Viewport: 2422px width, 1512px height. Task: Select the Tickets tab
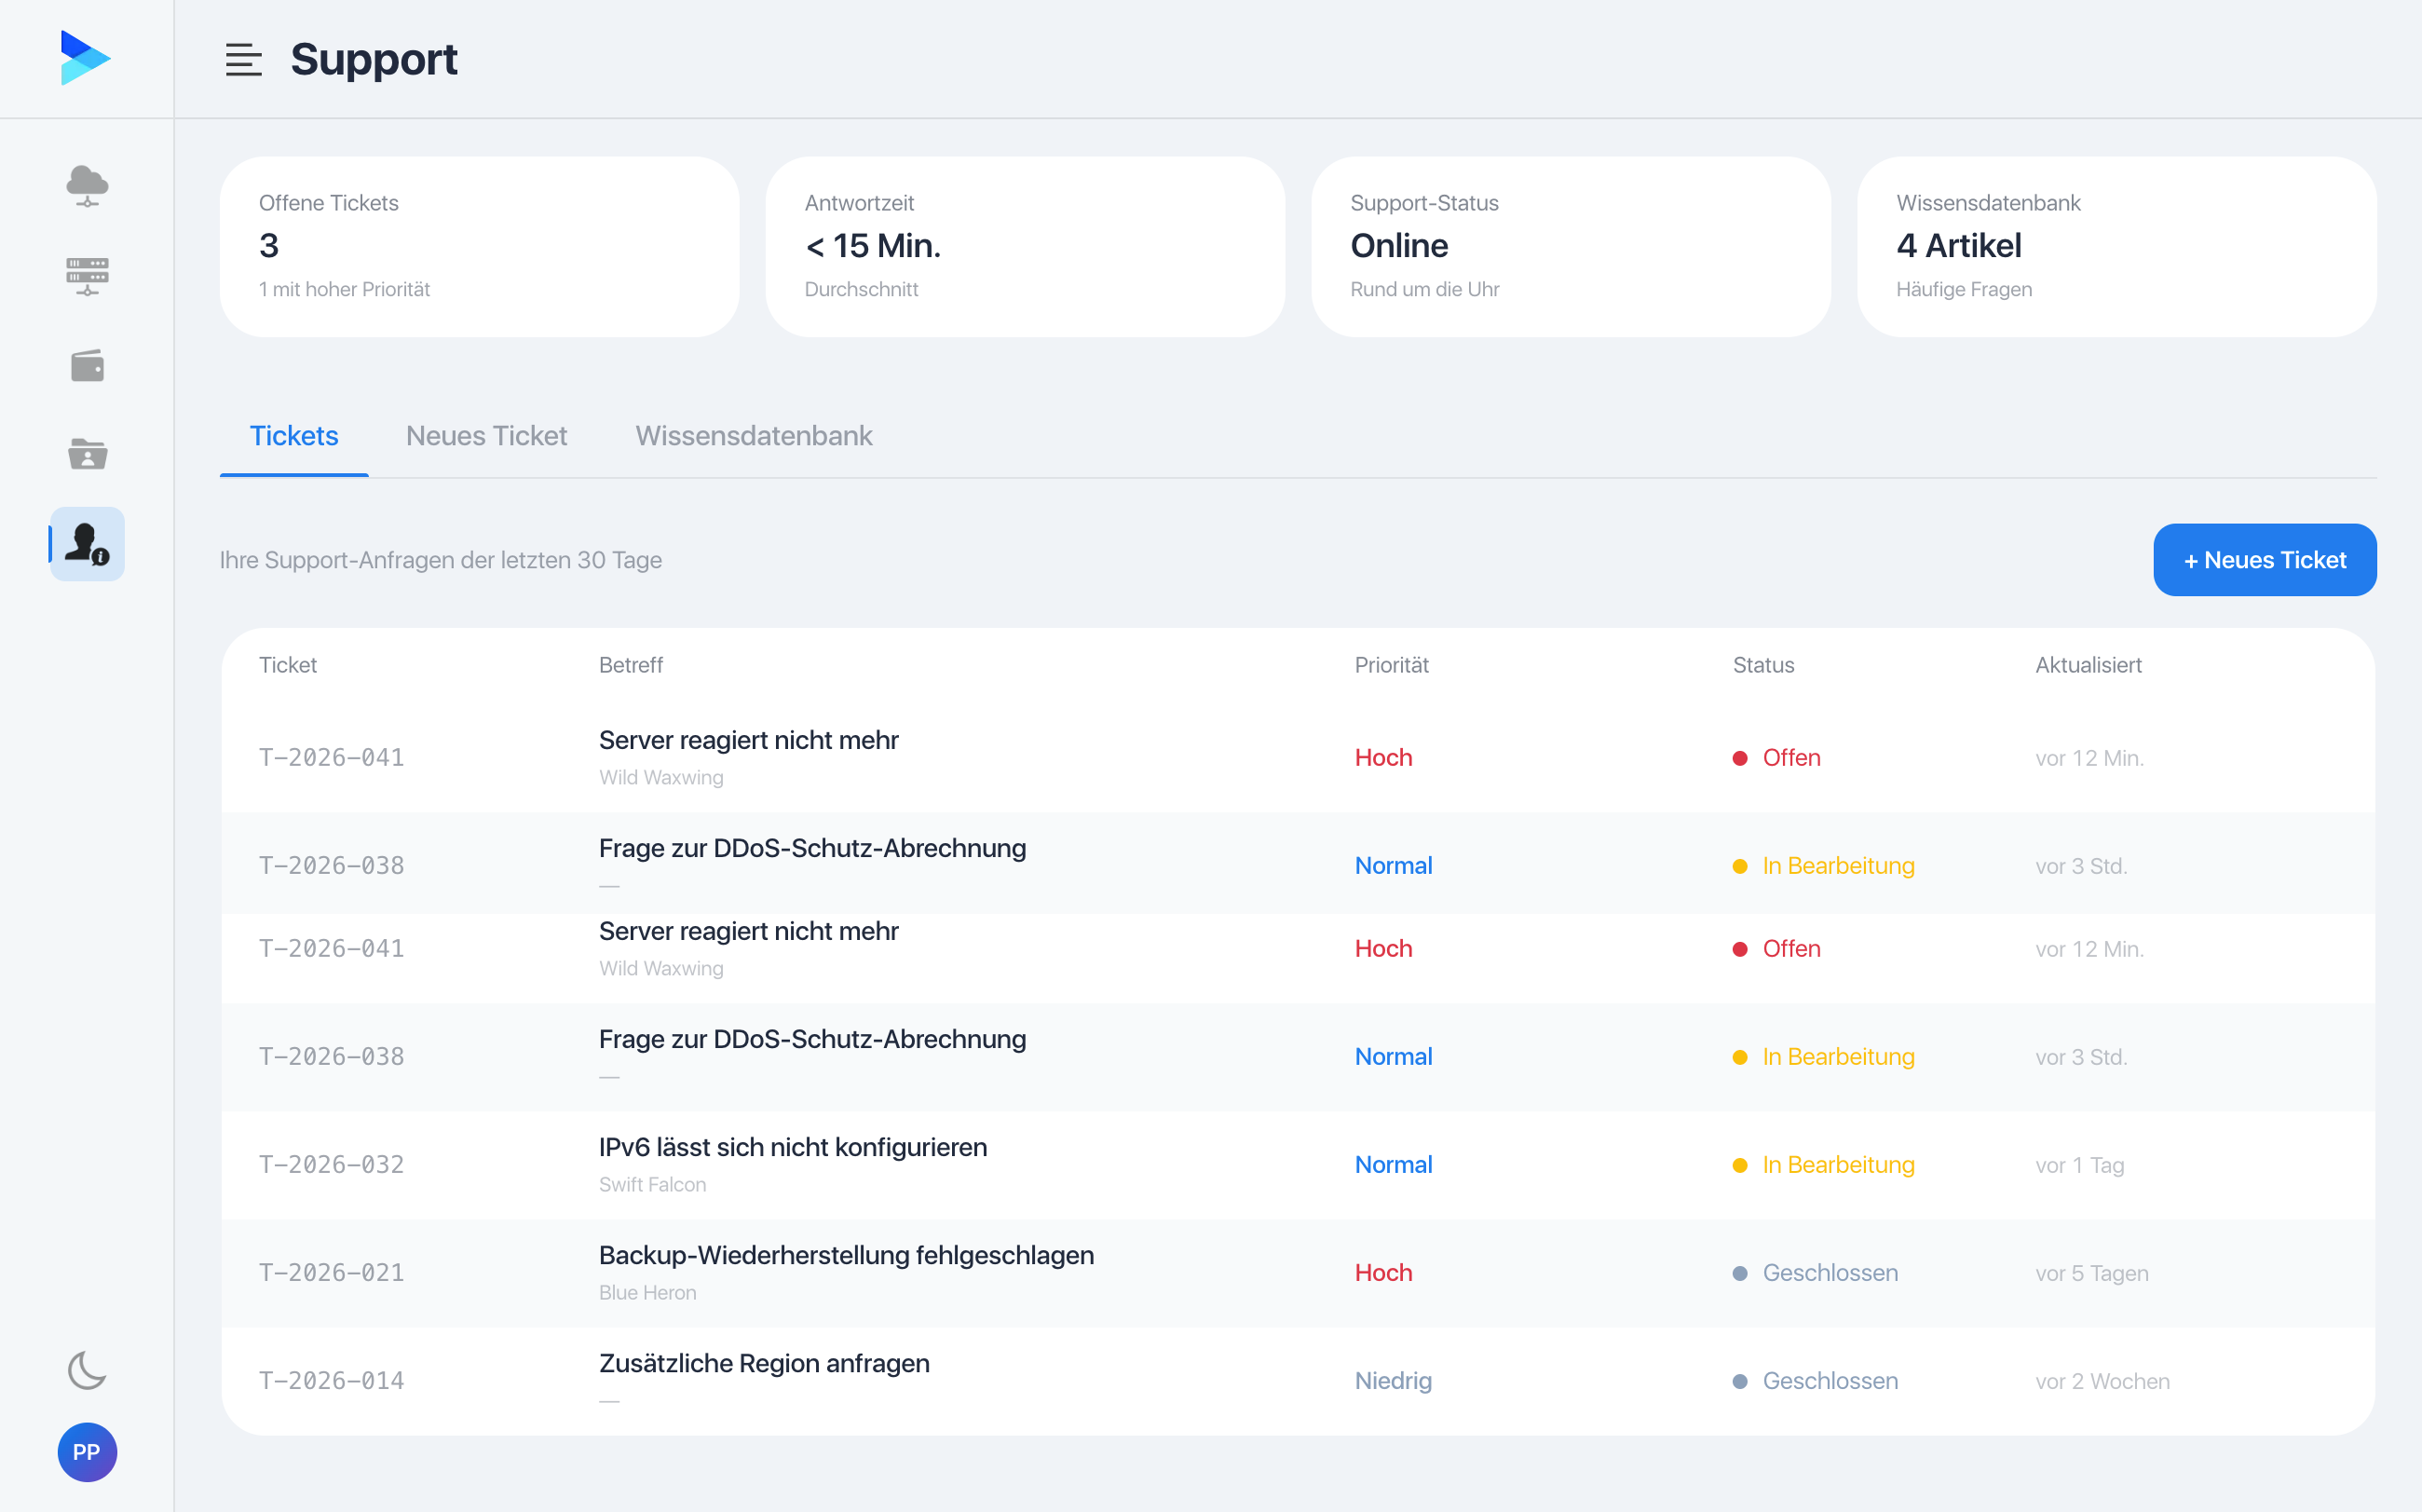(x=294, y=436)
